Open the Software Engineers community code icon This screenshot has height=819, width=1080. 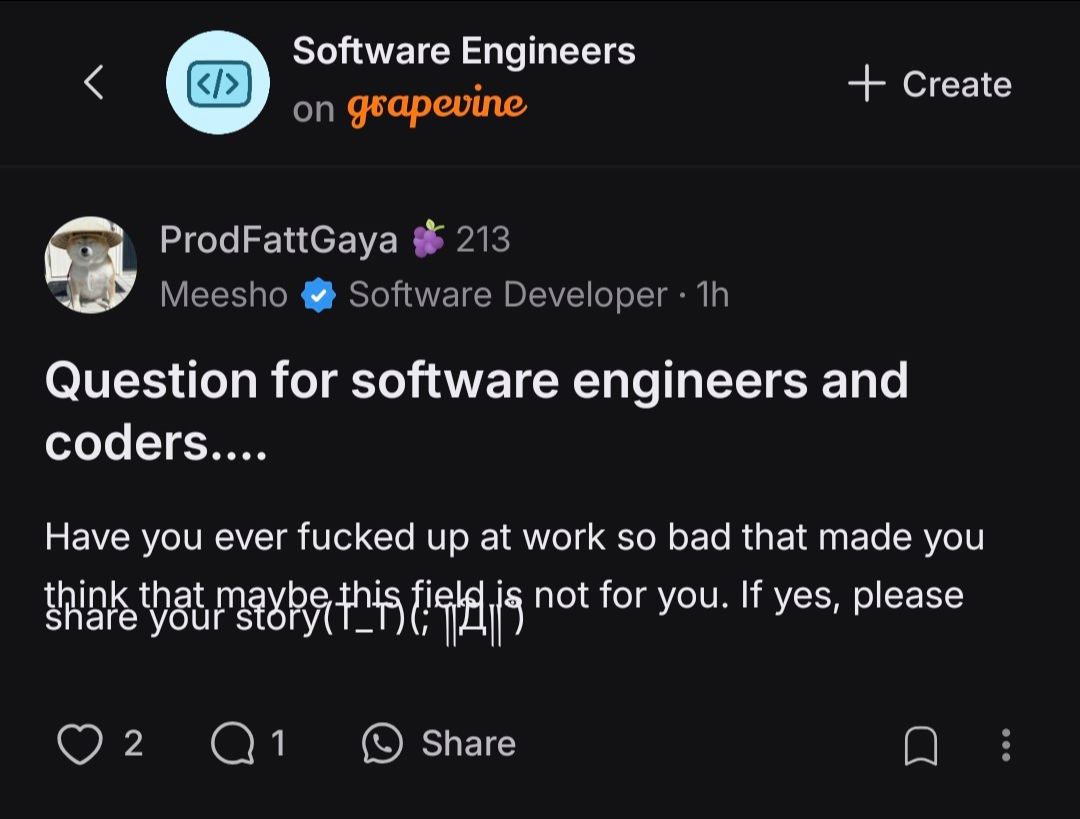coord(217,83)
